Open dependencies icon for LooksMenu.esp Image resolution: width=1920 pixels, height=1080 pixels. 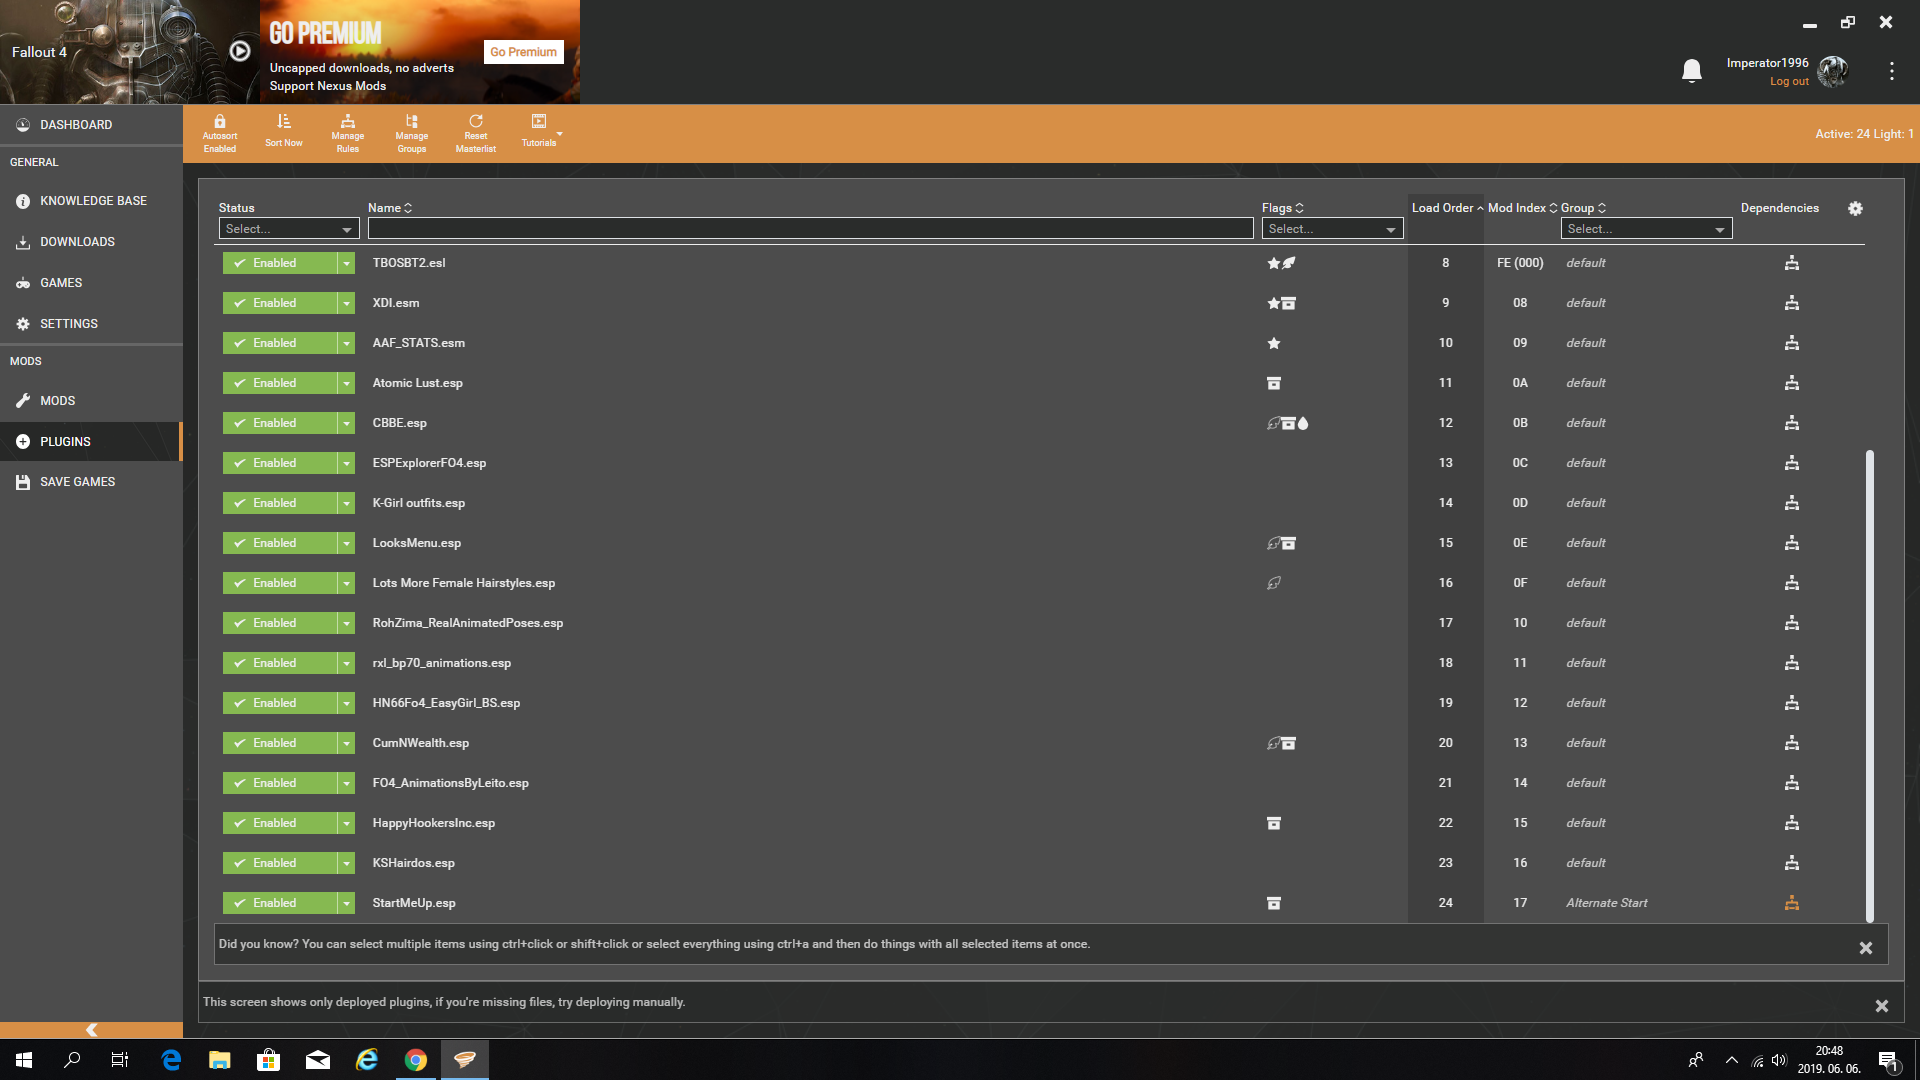[x=1791, y=543]
